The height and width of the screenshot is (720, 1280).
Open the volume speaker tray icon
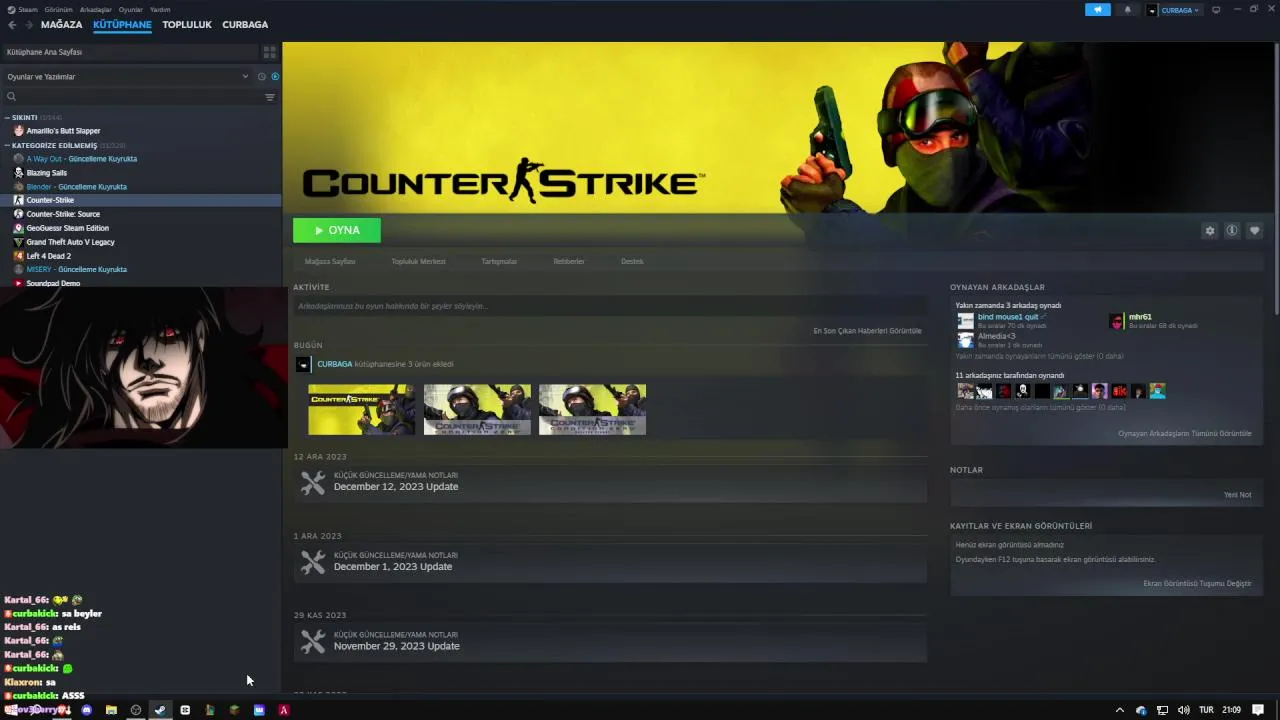tap(1184, 710)
